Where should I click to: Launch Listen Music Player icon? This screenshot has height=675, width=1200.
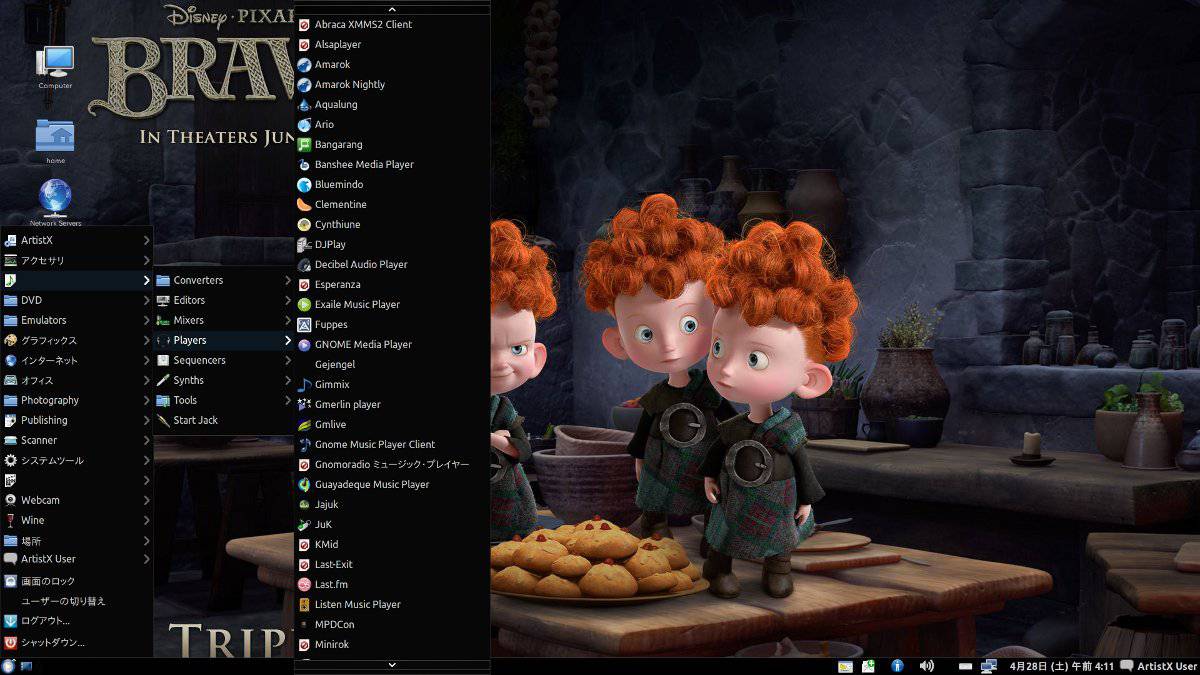[x=305, y=604]
